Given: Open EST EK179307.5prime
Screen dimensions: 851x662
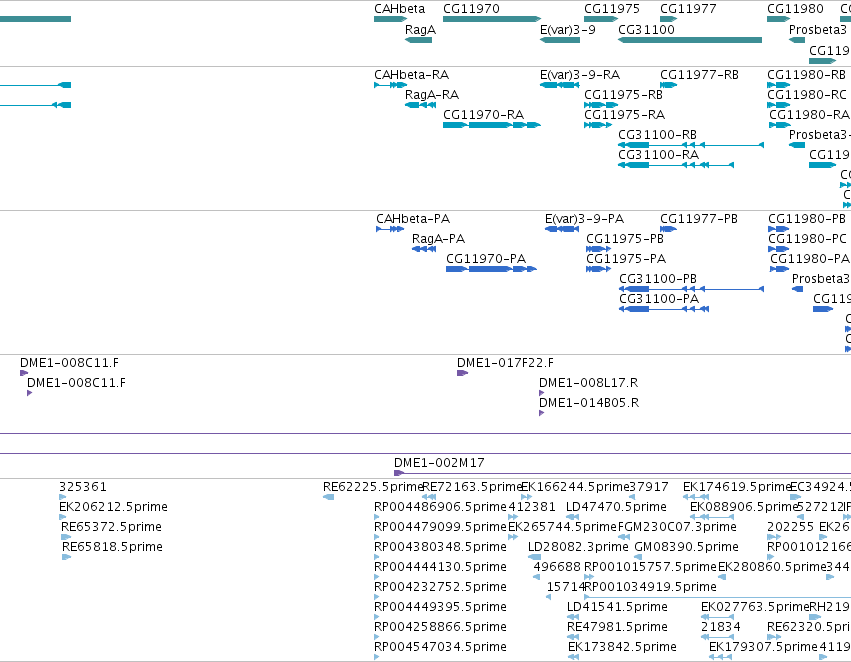Looking at the screenshot, I should 763,647.
